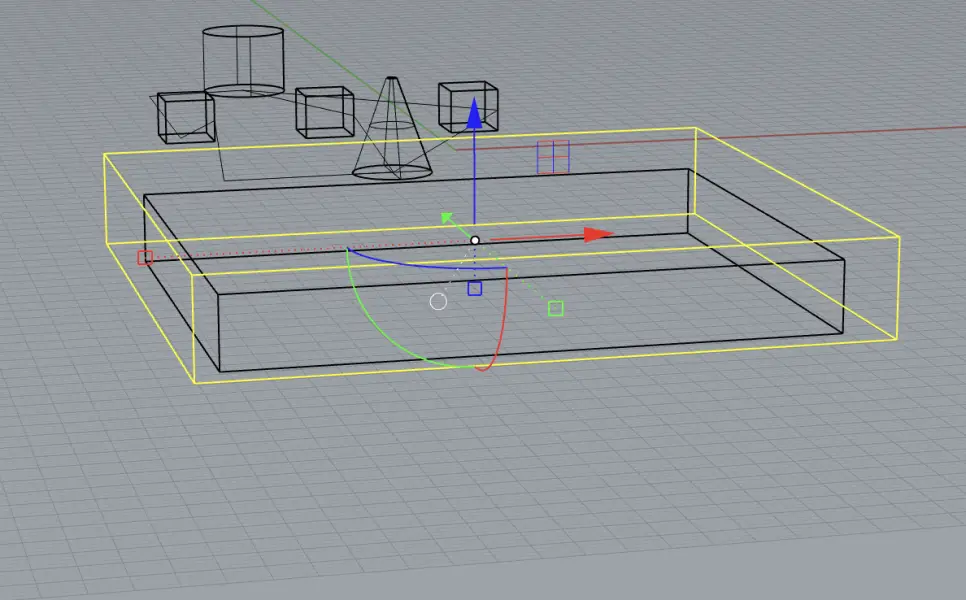
Task: Click the white origin dot of the gizmo
Action: click(x=473, y=239)
